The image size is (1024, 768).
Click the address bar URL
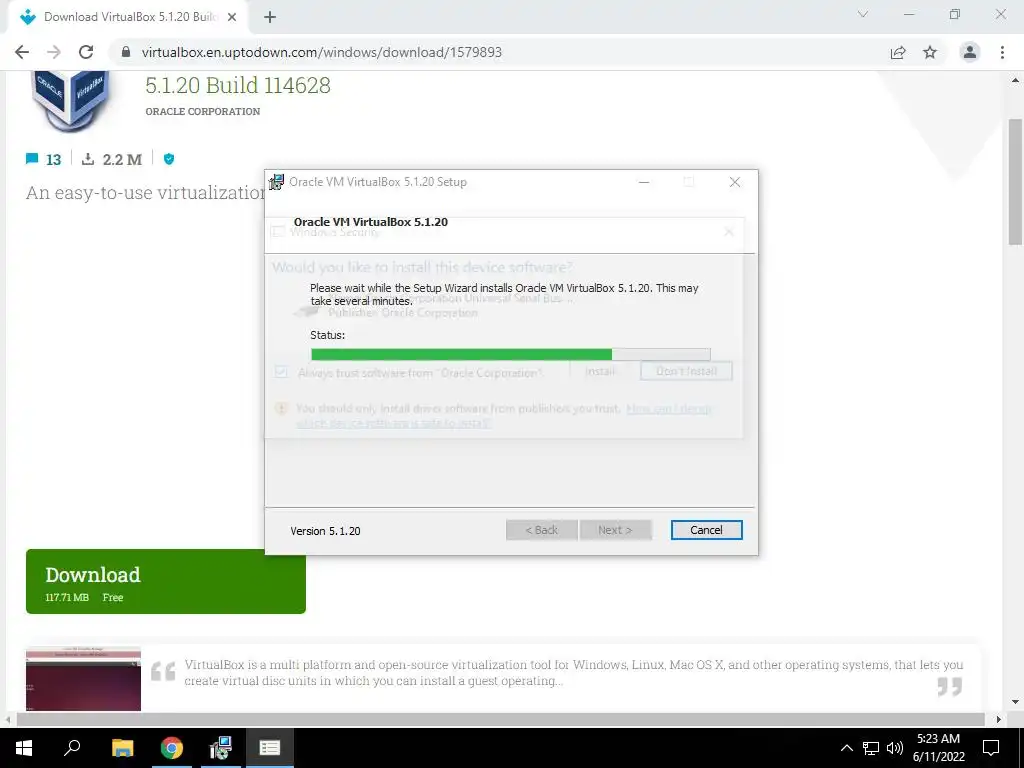tap(321, 52)
